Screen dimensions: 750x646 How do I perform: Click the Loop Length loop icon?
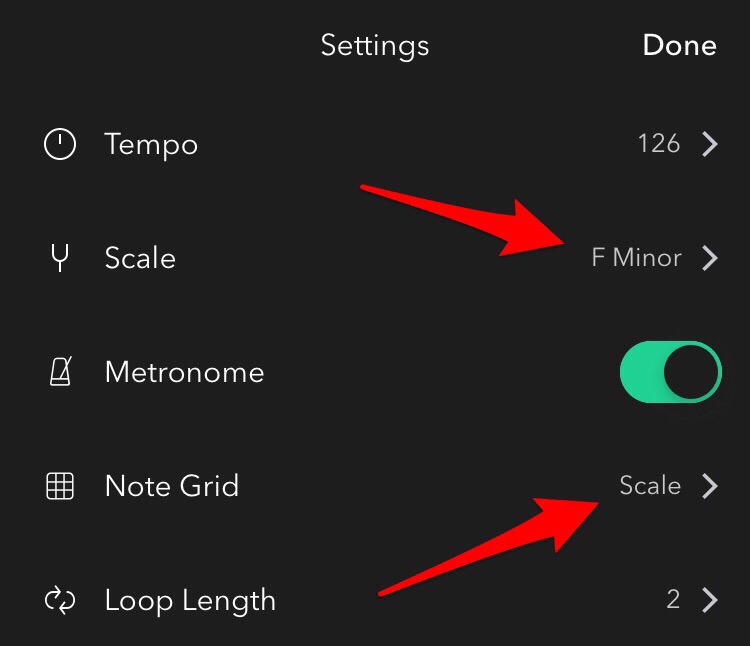tap(61, 601)
